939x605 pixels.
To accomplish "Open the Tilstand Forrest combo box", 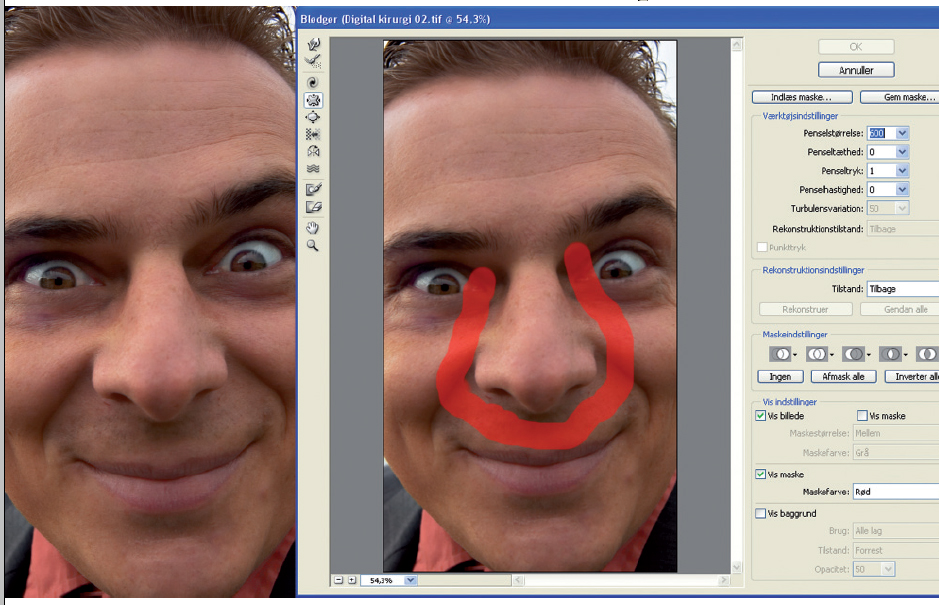I will click(x=896, y=550).
